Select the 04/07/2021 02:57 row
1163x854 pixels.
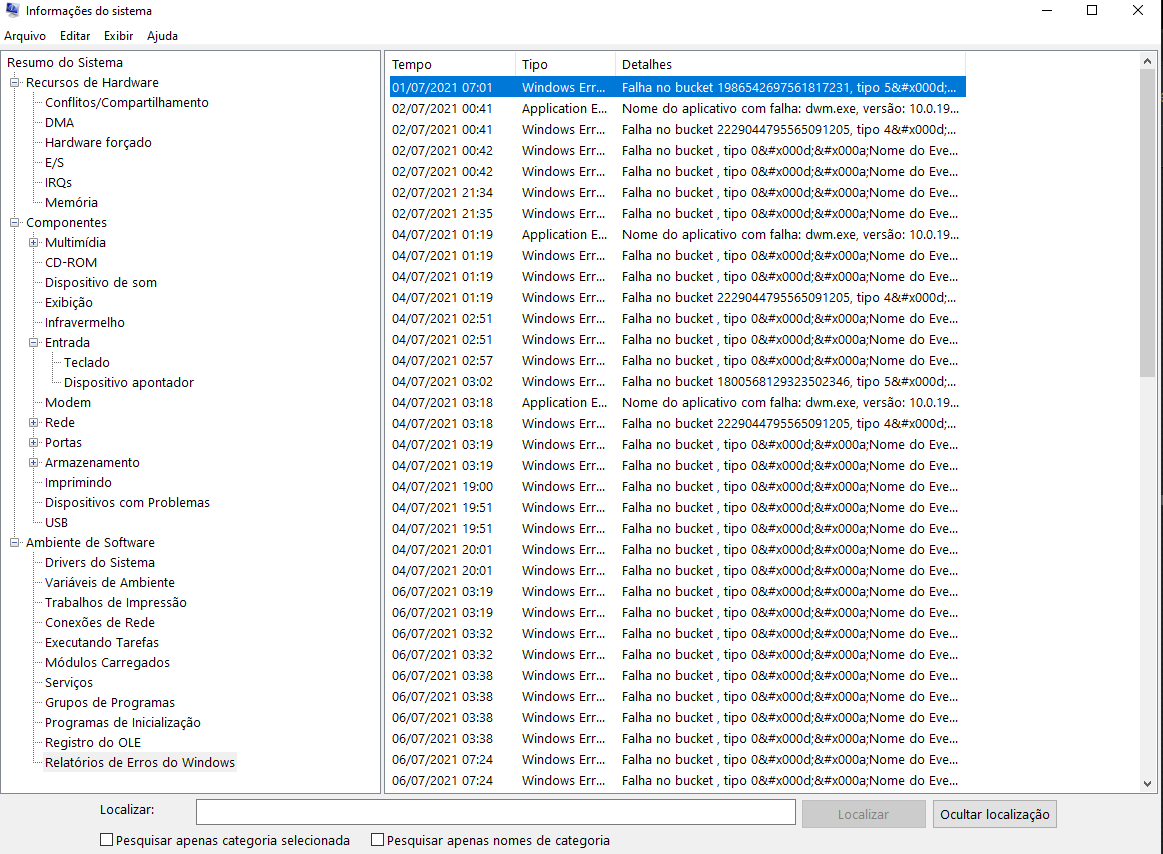point(677,361)
